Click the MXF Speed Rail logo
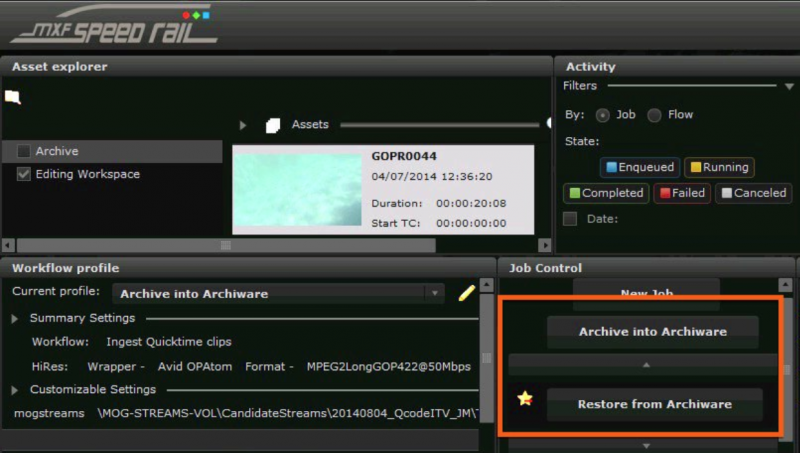This screenshot has height=453, width=800. 114,26
